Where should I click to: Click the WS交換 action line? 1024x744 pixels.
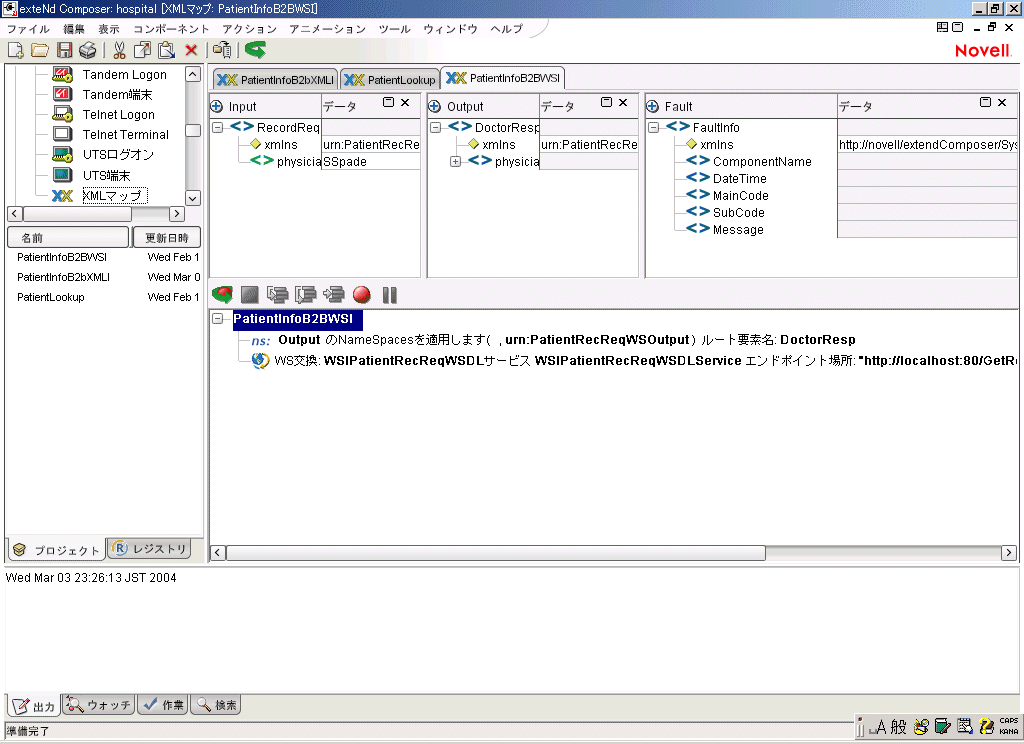point(633,361)
